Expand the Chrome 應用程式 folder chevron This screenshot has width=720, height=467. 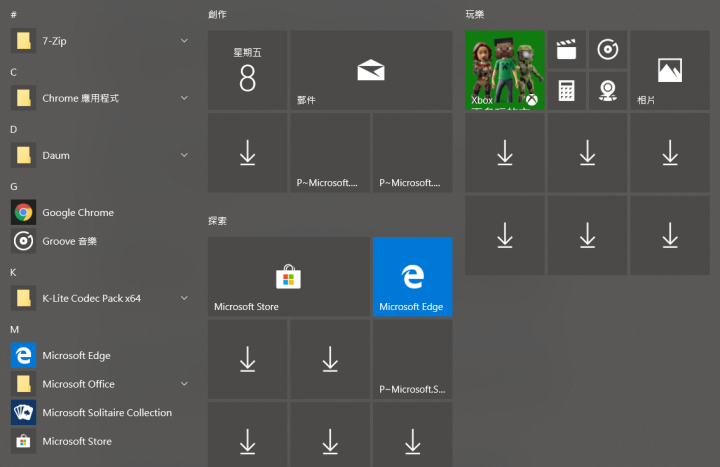coord(184,98)
